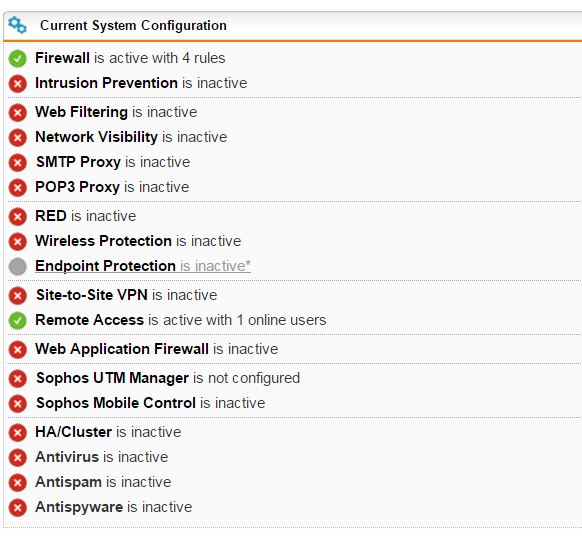This screenshot has width=582, height=544.
Task: Click the green check icon next to Firewall
Action: click(x=17, y=59)
